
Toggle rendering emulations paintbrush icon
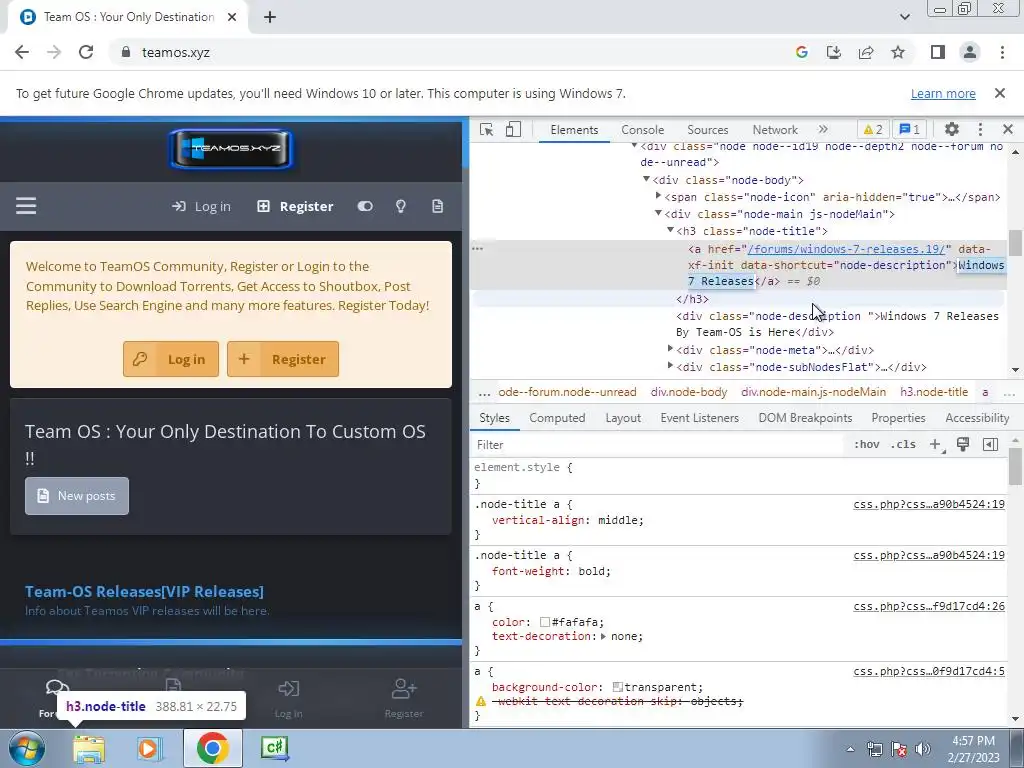(963, 445)
